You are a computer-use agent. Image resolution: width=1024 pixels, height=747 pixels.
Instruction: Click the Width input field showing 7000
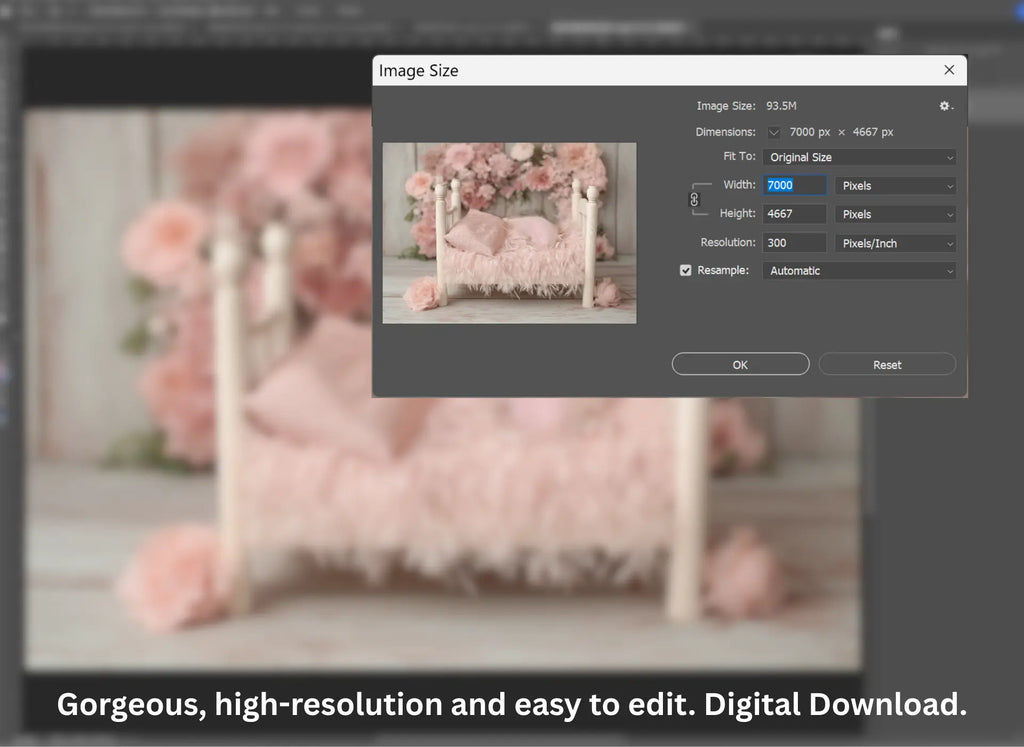(x=795, y=186)
